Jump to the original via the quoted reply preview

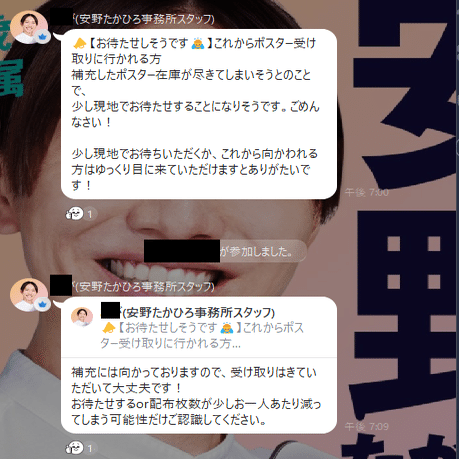click(x=199, y=327)
